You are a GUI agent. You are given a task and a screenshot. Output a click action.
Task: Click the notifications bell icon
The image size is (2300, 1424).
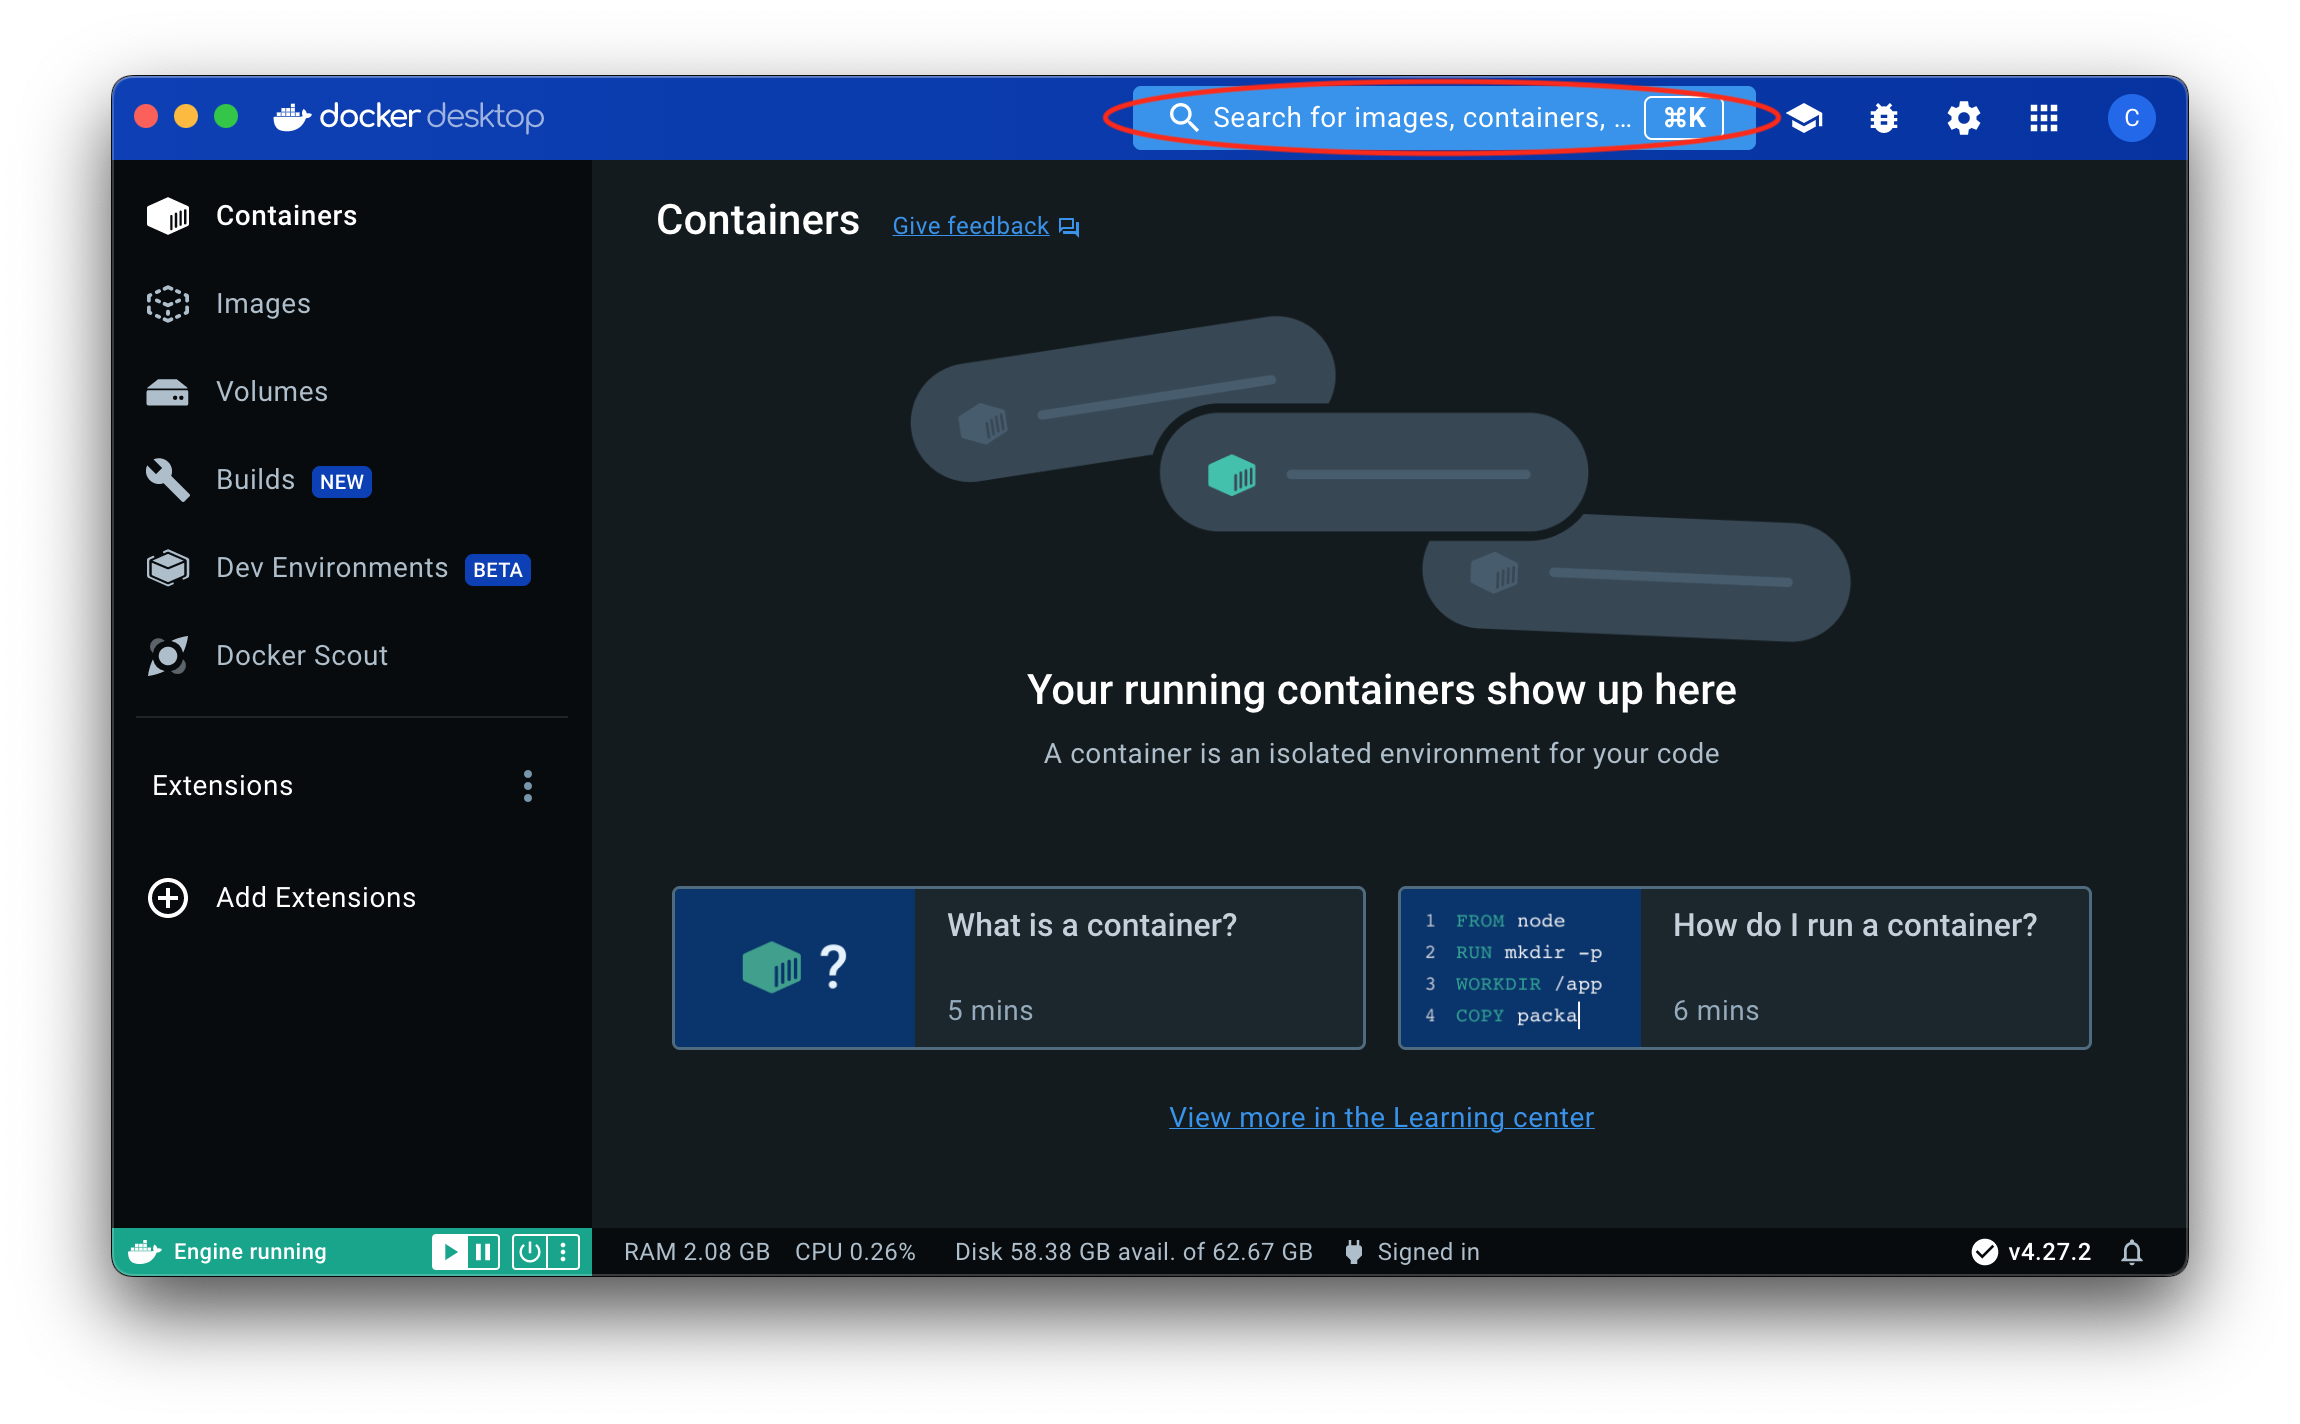click(2132, 1252)
